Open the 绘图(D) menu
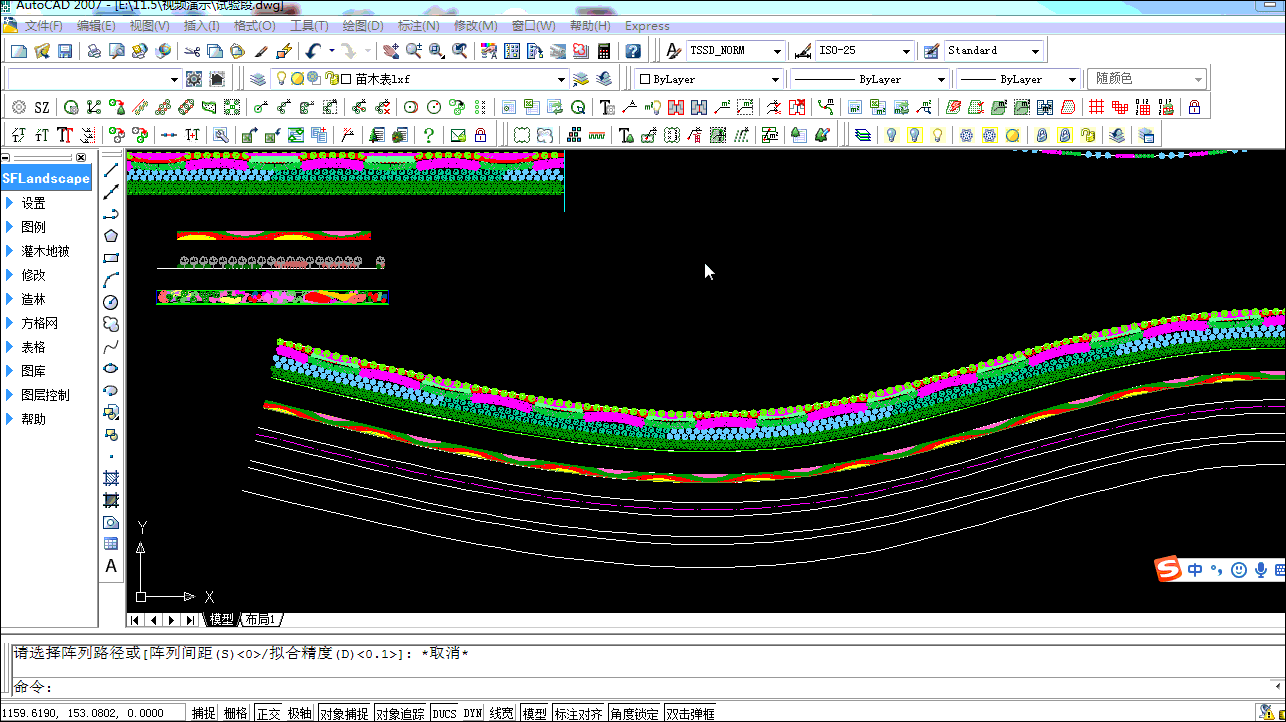Image resolution: width=1286 pixels, height=722 pixels. pos(362,26)
